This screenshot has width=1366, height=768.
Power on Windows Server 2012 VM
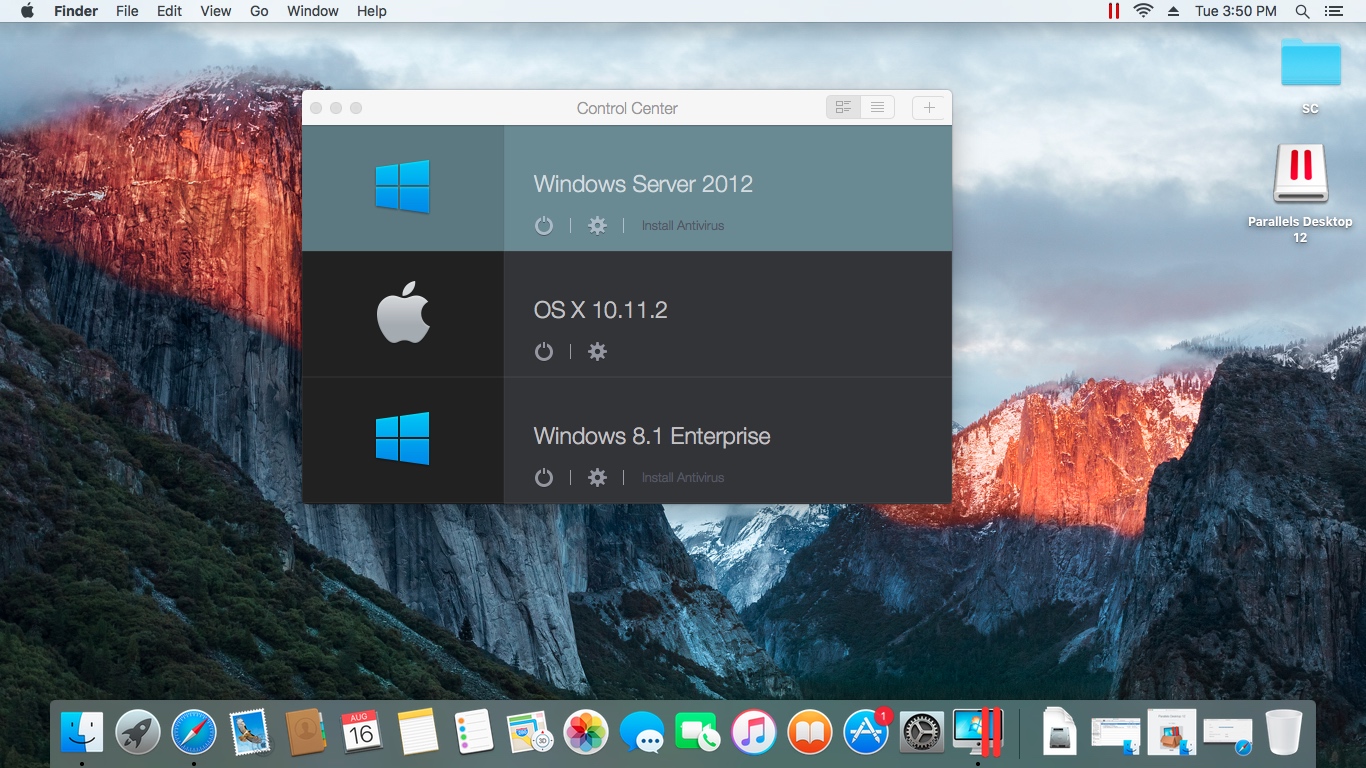pyautogui.click(x=544, y=226)
